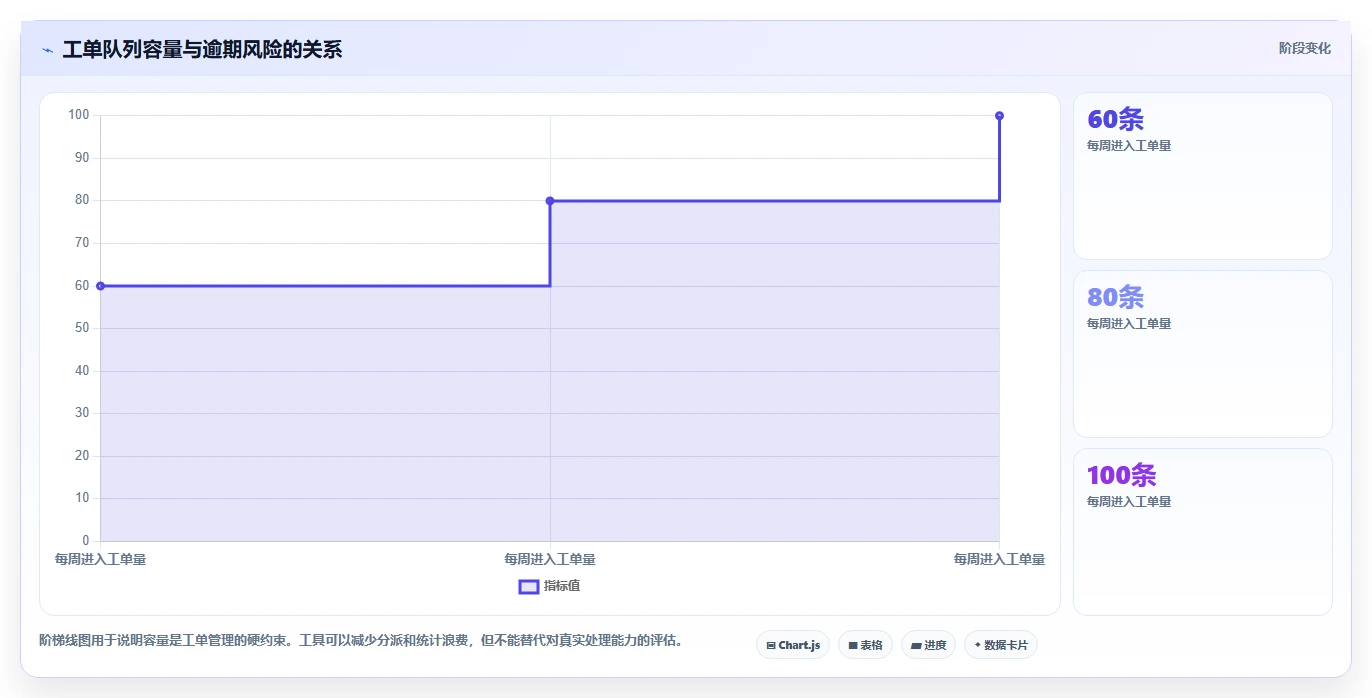Click the chart data point at value 60
Image resolution: width=1372 pixels, height=698 pixels.
pos(100,286)
